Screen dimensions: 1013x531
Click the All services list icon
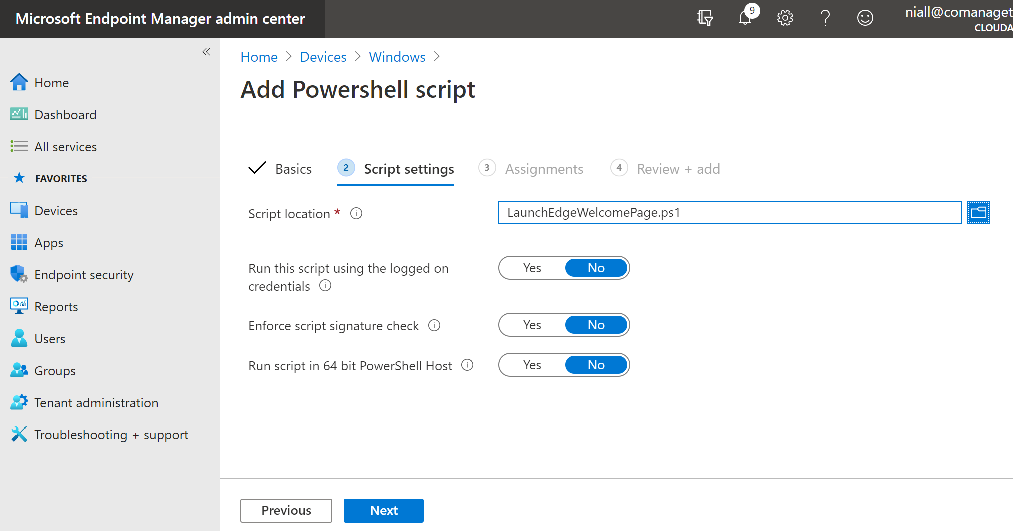tap(19, 147)
